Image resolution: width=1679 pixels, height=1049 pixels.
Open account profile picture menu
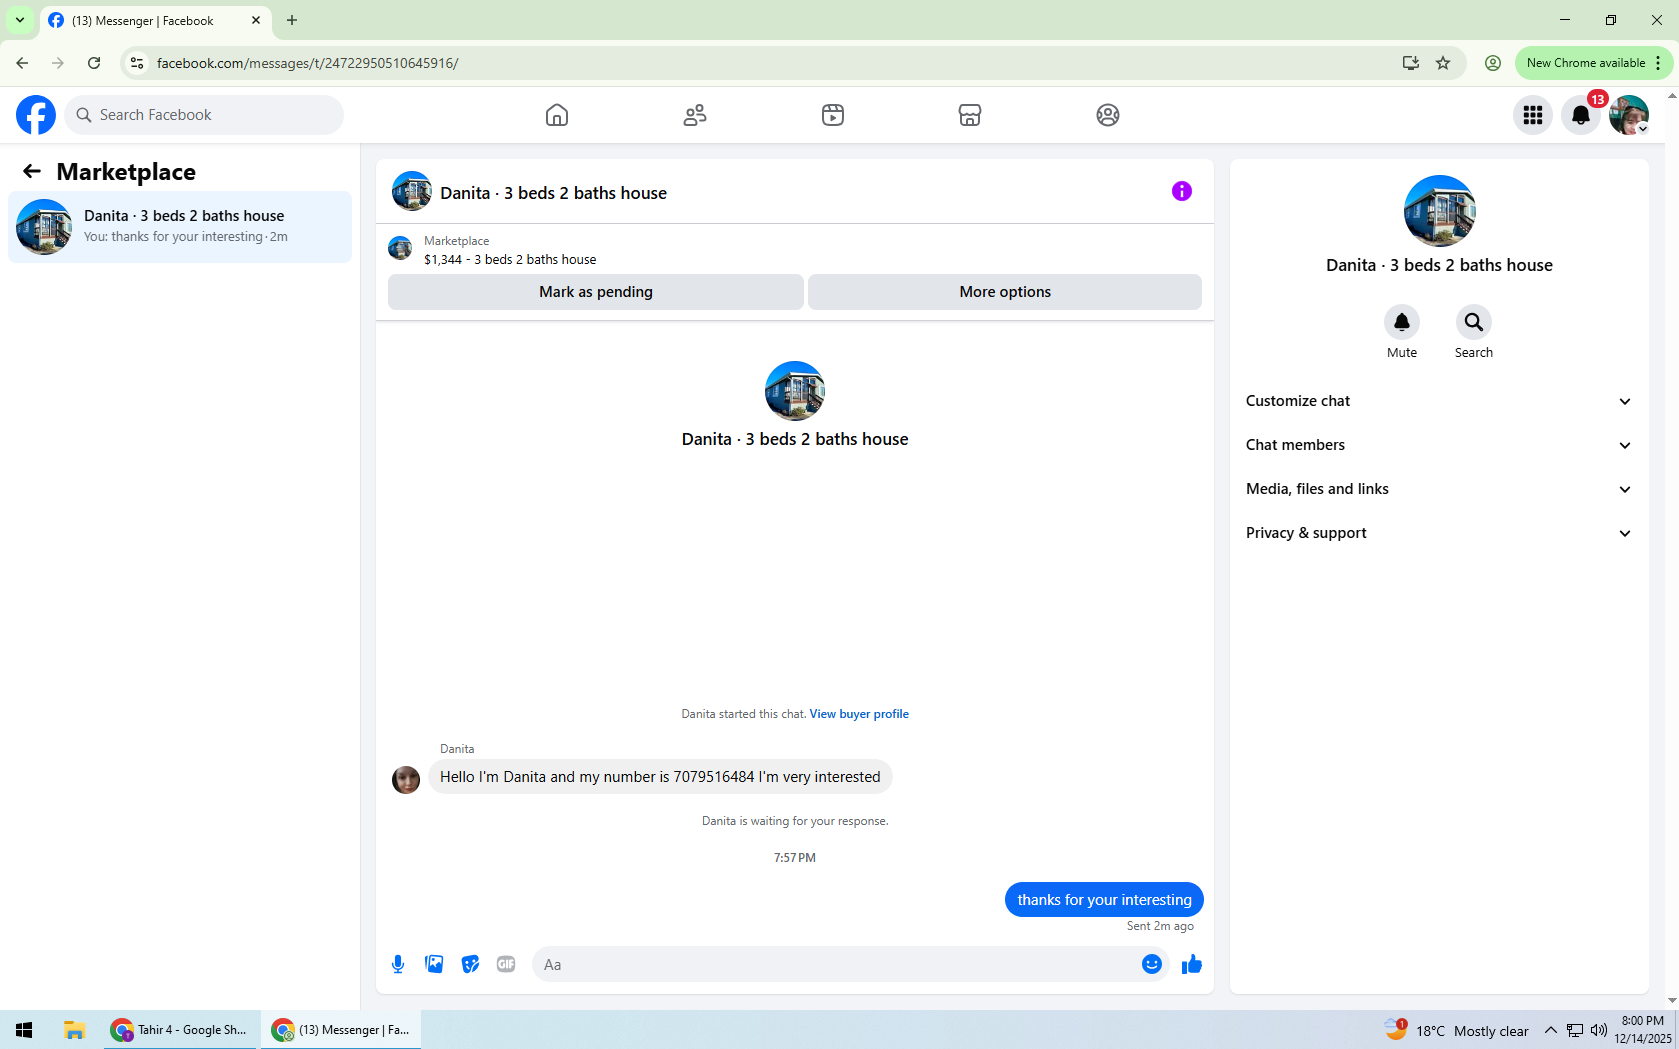coord(1629,115)
